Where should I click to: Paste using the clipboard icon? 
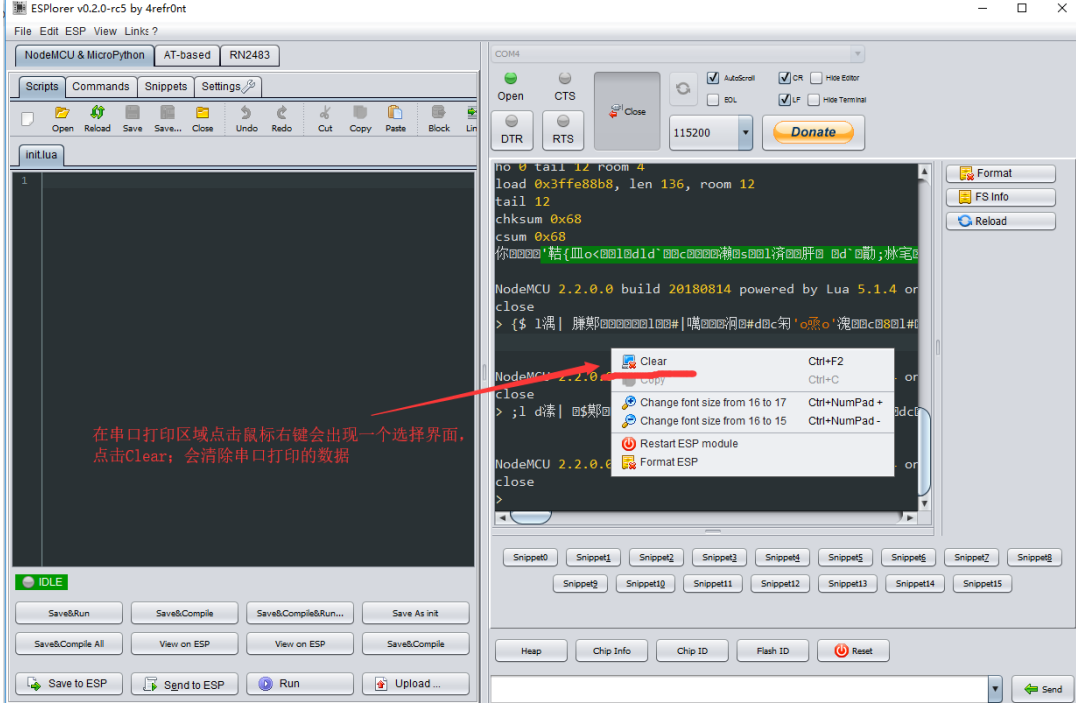click(395, 119)
